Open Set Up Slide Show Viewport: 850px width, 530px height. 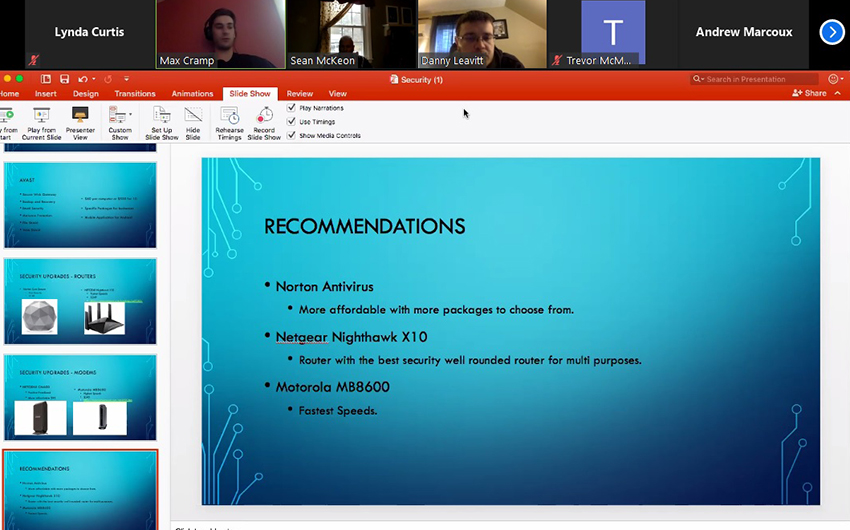coord(162,123)
